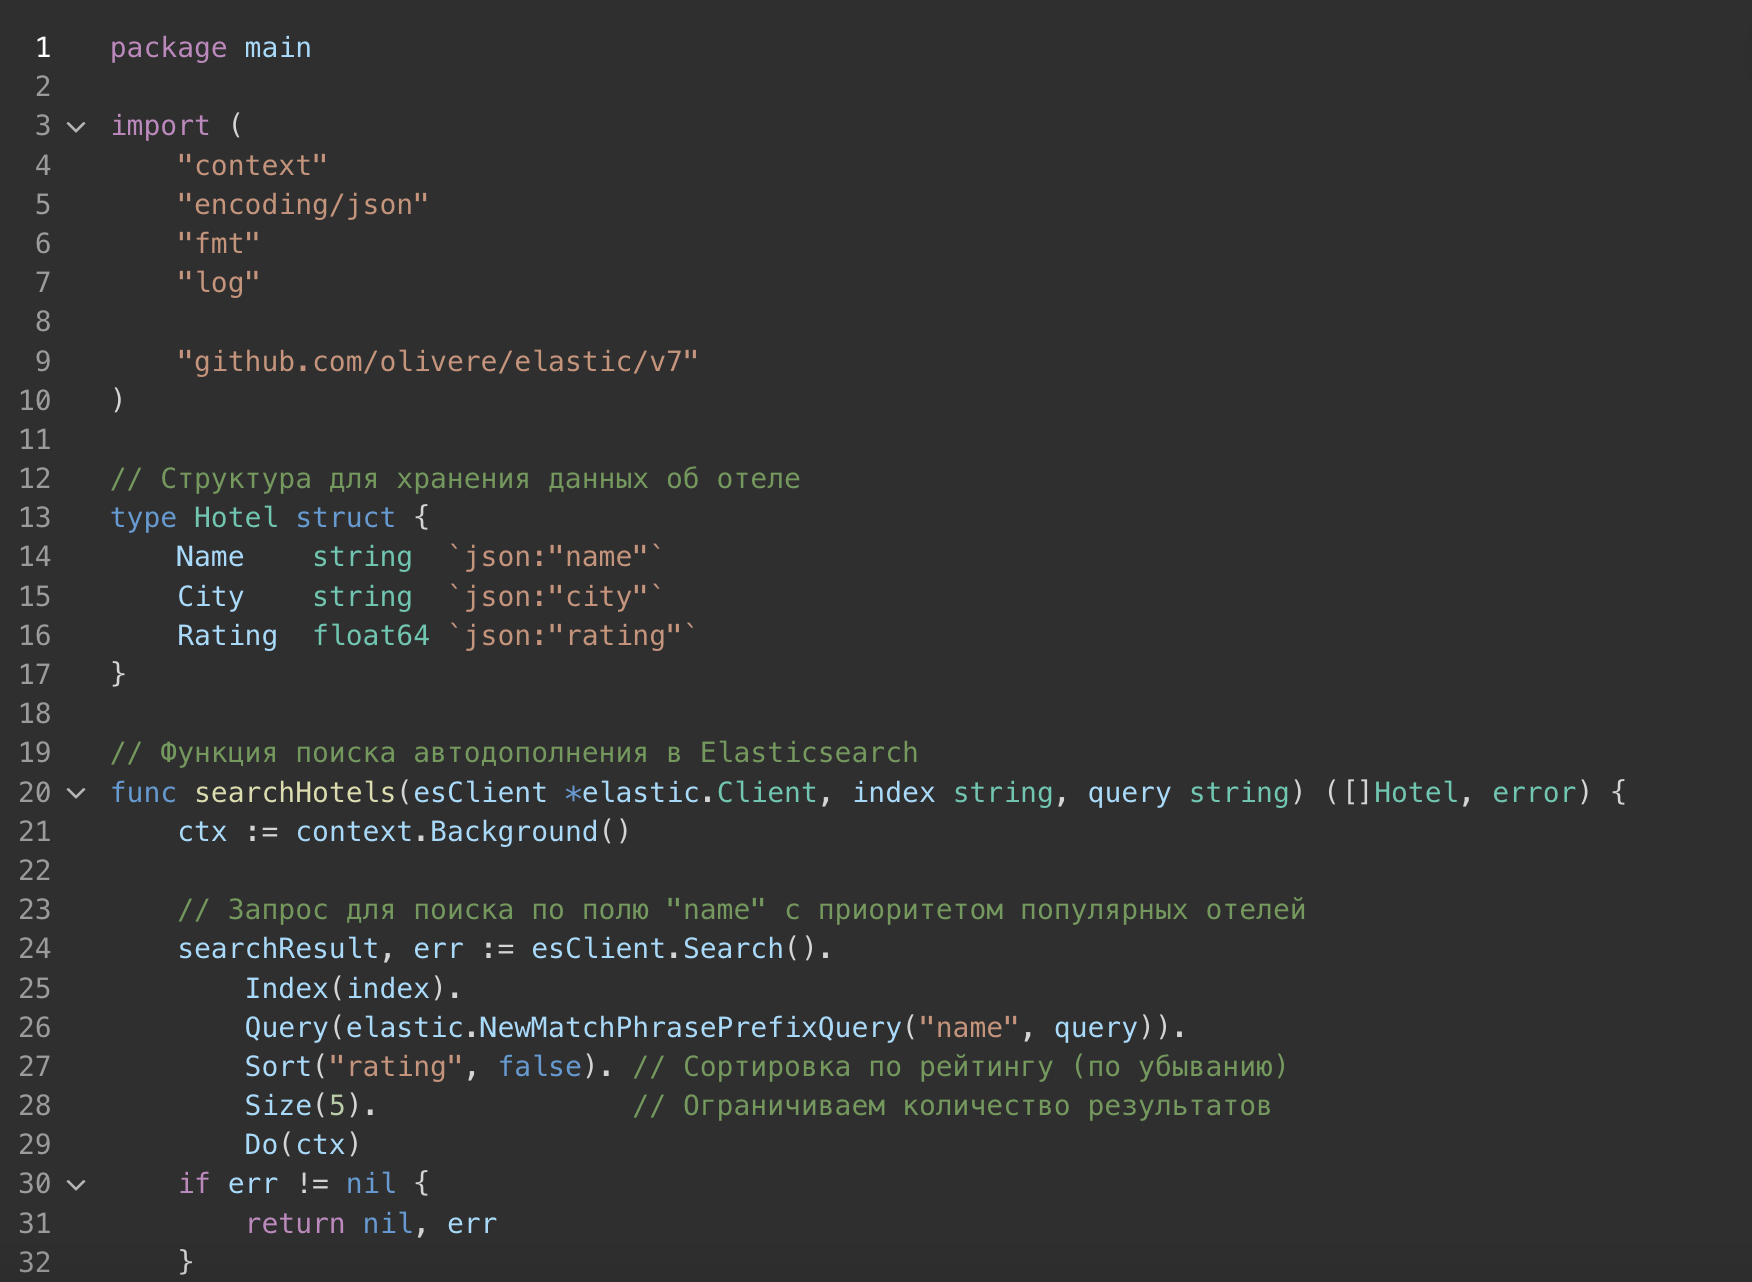Click the NewMatchPhrasePrefixQuery method call

[690, 1028]
